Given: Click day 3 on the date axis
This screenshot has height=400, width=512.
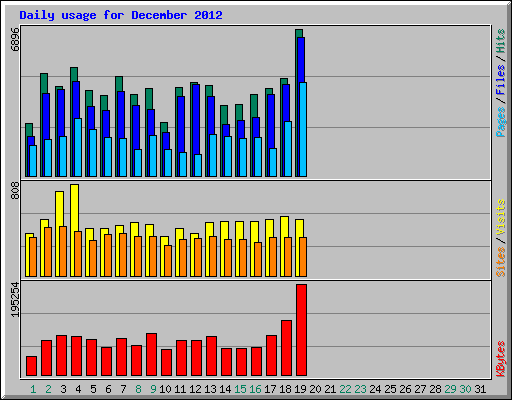Looking at the screenshot, I should click(63, 389).
